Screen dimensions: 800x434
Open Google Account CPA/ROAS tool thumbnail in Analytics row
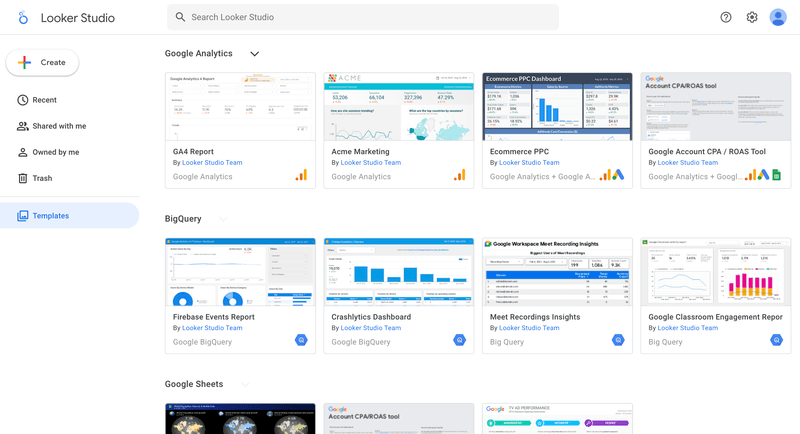[x=716, y=107]
